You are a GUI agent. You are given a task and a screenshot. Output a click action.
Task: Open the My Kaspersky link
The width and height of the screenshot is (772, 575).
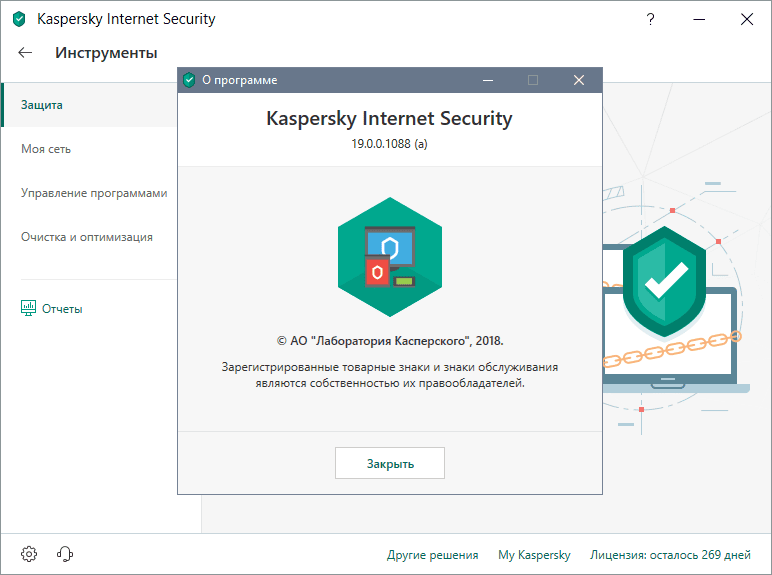tap(534, 555)
